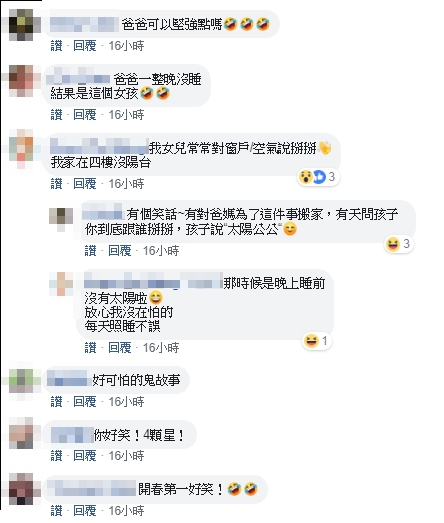Like the 你好笑！4顆星！ comment

tap(56, 456)
